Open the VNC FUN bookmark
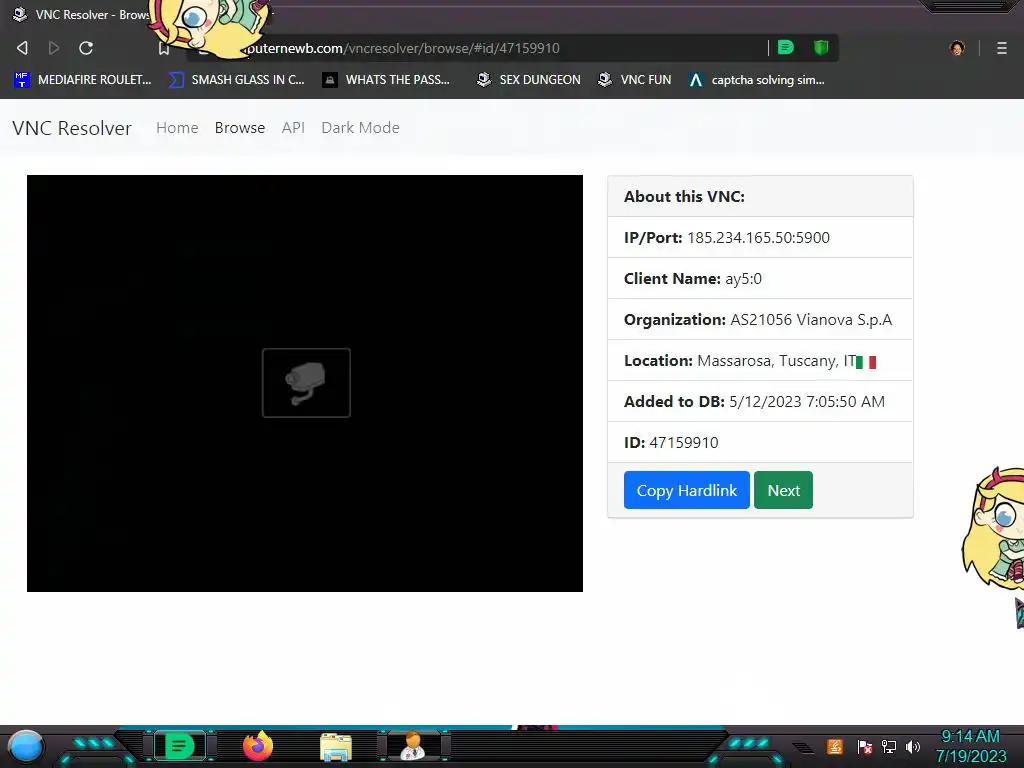 (634, 80)
